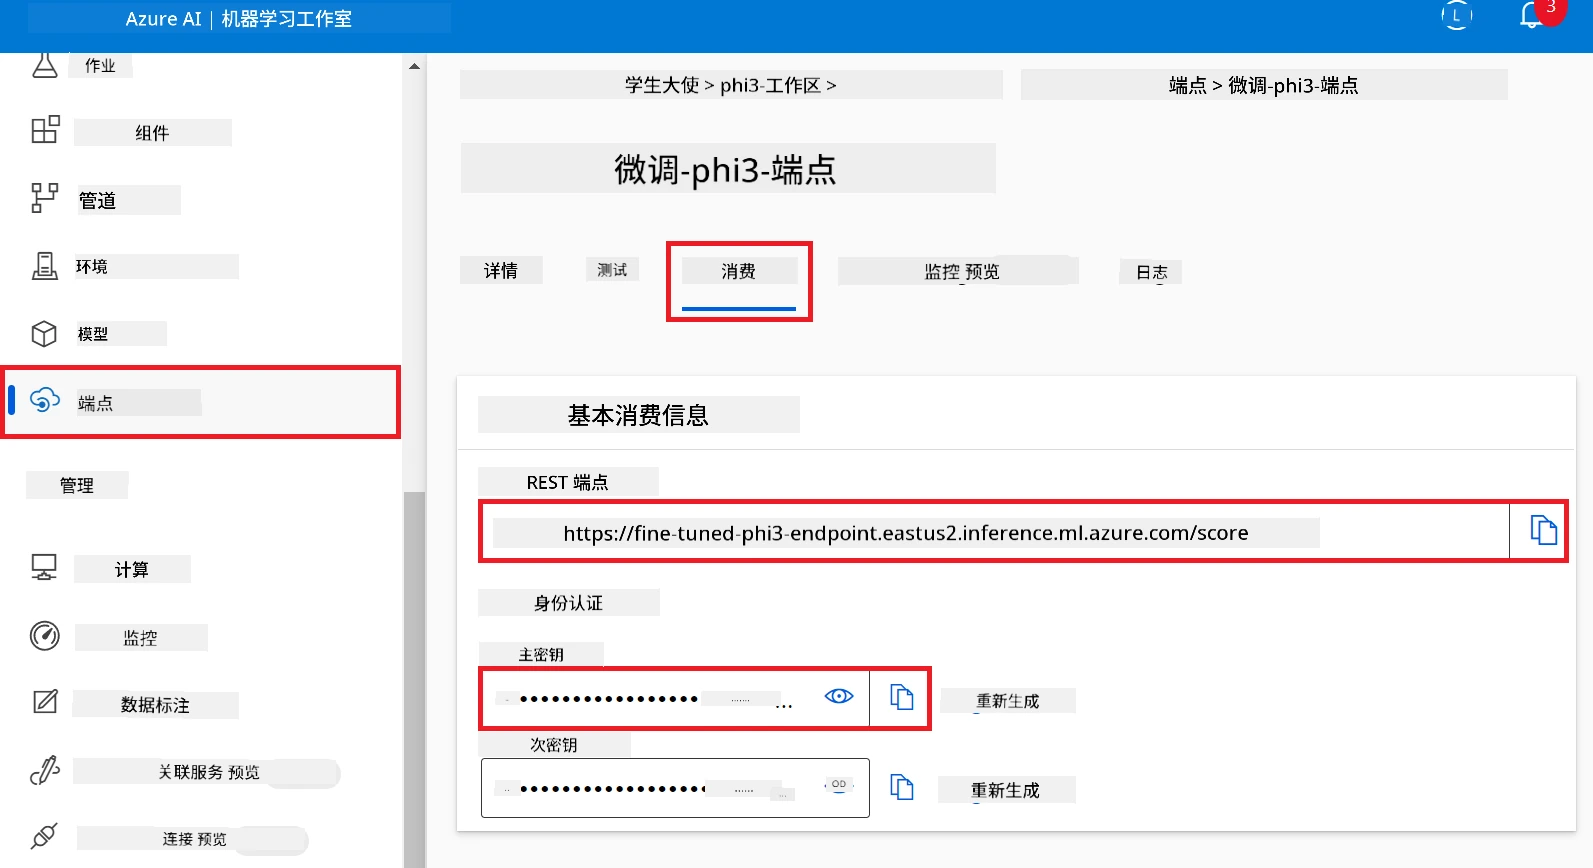Click sidebar scrollbar up arrow

[414, 66]
